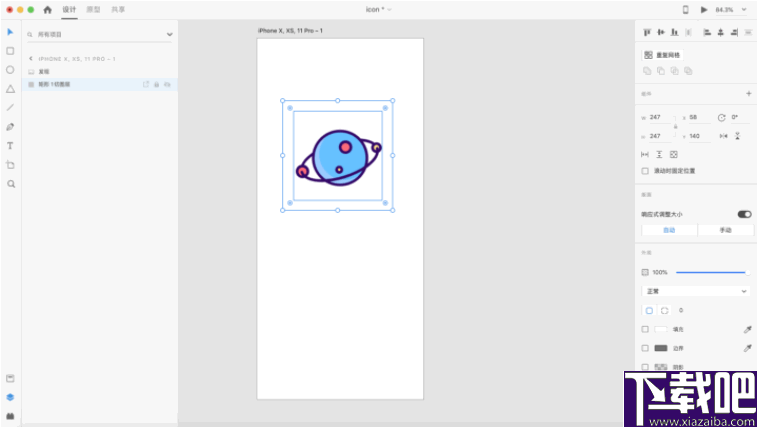Screen dimensions: 759x427
Task: Distribute selection vertically
Action: [748, 32]
